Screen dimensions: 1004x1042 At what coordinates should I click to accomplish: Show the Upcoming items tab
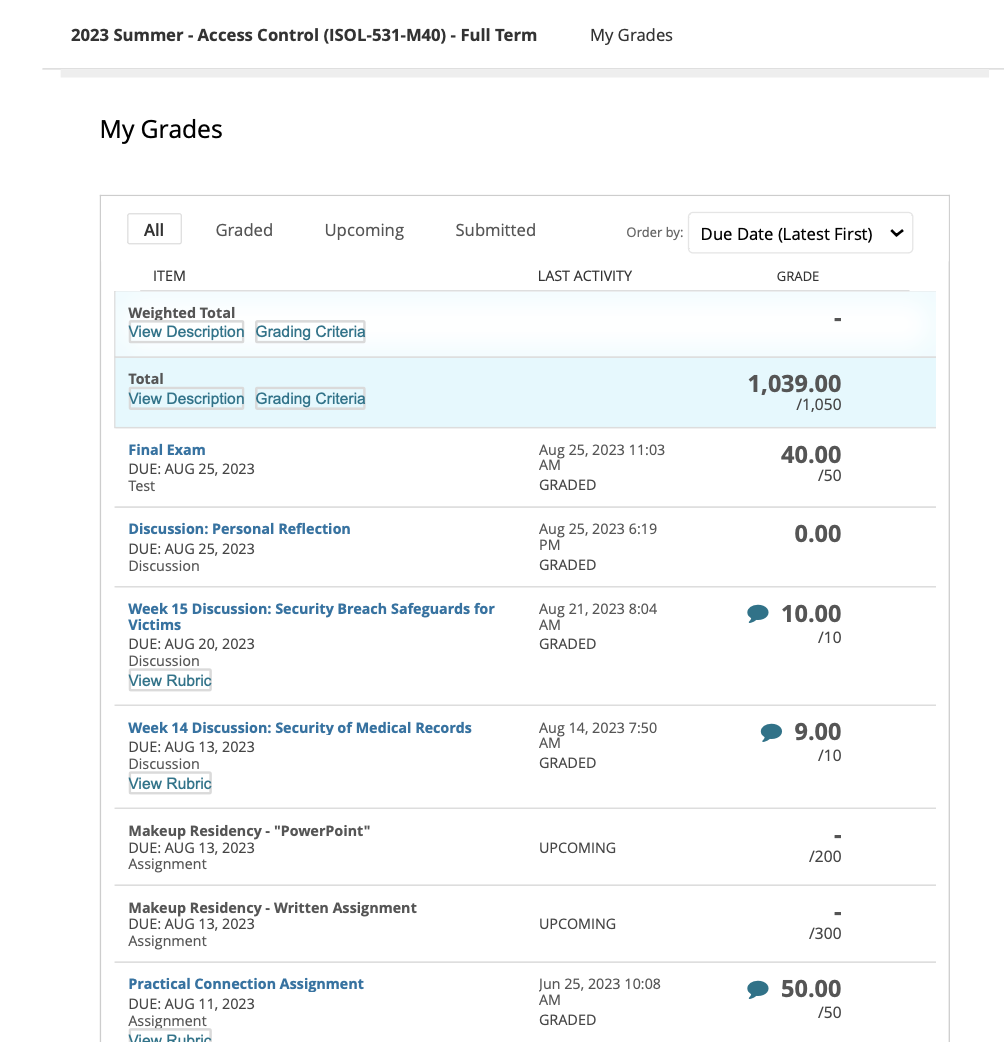pos(364,230)
